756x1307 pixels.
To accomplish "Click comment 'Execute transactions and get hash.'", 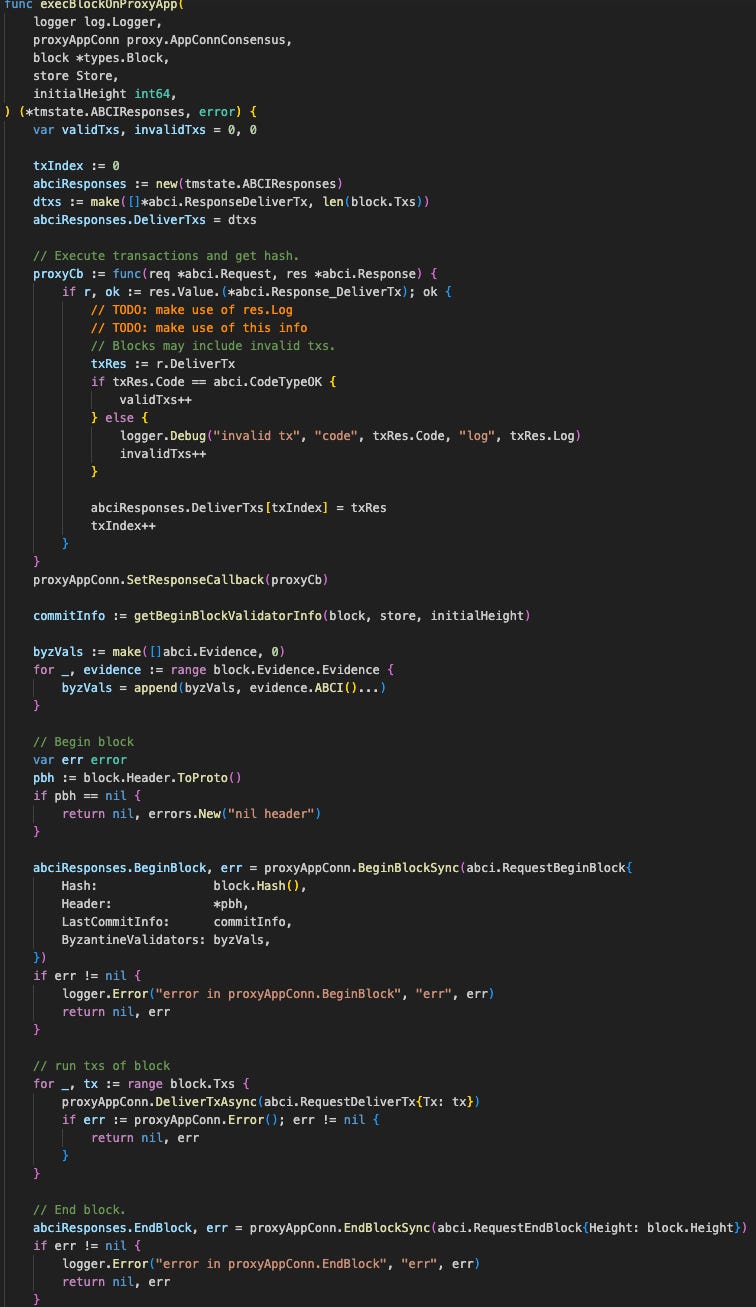I will [x=166, y=255].
